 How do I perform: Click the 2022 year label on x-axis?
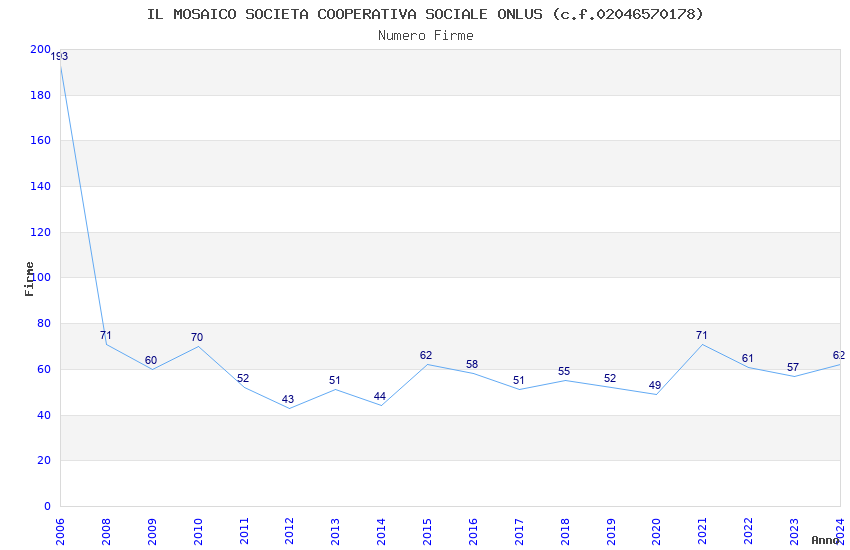coord(748,532)
